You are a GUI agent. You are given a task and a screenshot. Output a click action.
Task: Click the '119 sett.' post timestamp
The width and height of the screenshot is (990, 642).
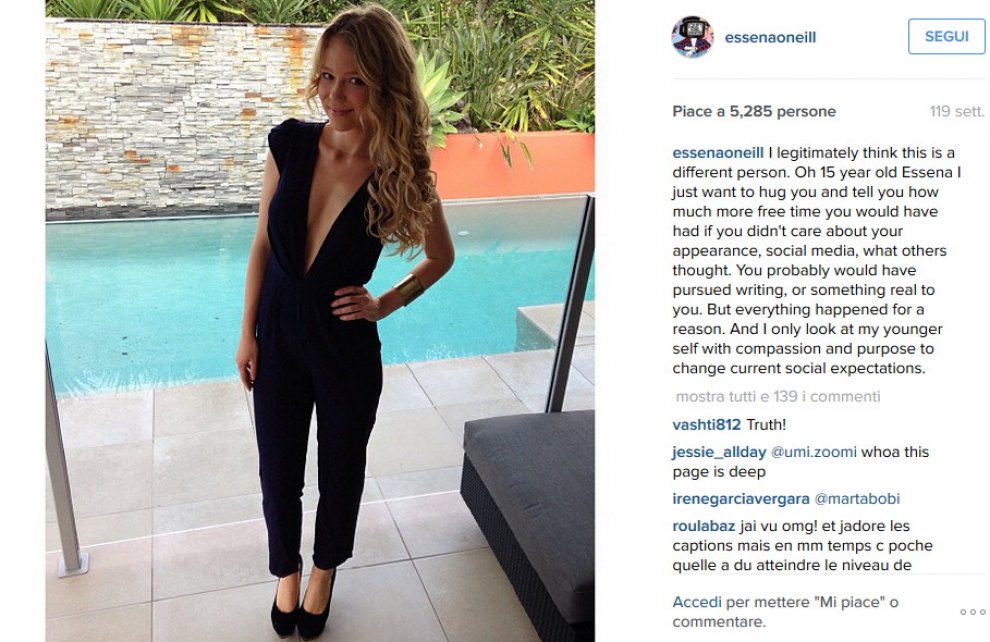(957, 112)
